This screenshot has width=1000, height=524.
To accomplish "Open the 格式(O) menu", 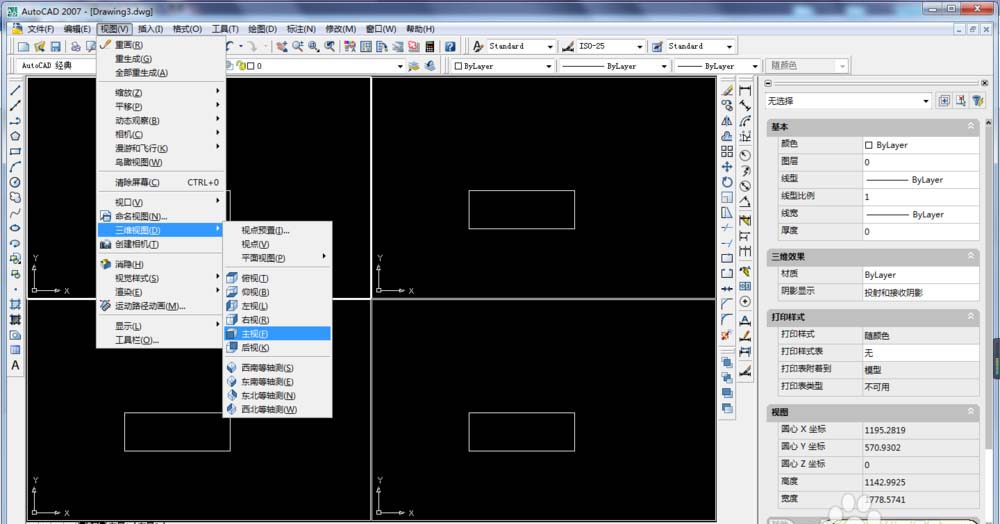I will click(187, 29).
